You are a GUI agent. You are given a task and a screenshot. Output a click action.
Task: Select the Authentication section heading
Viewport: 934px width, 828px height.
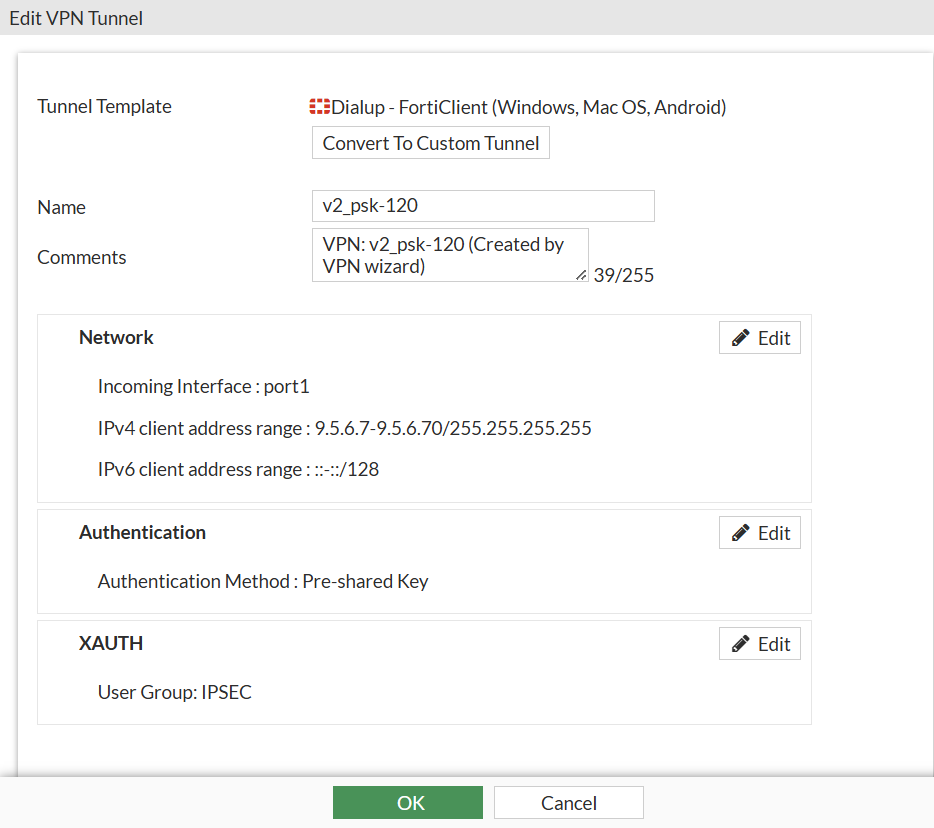(x=142, y=533)
